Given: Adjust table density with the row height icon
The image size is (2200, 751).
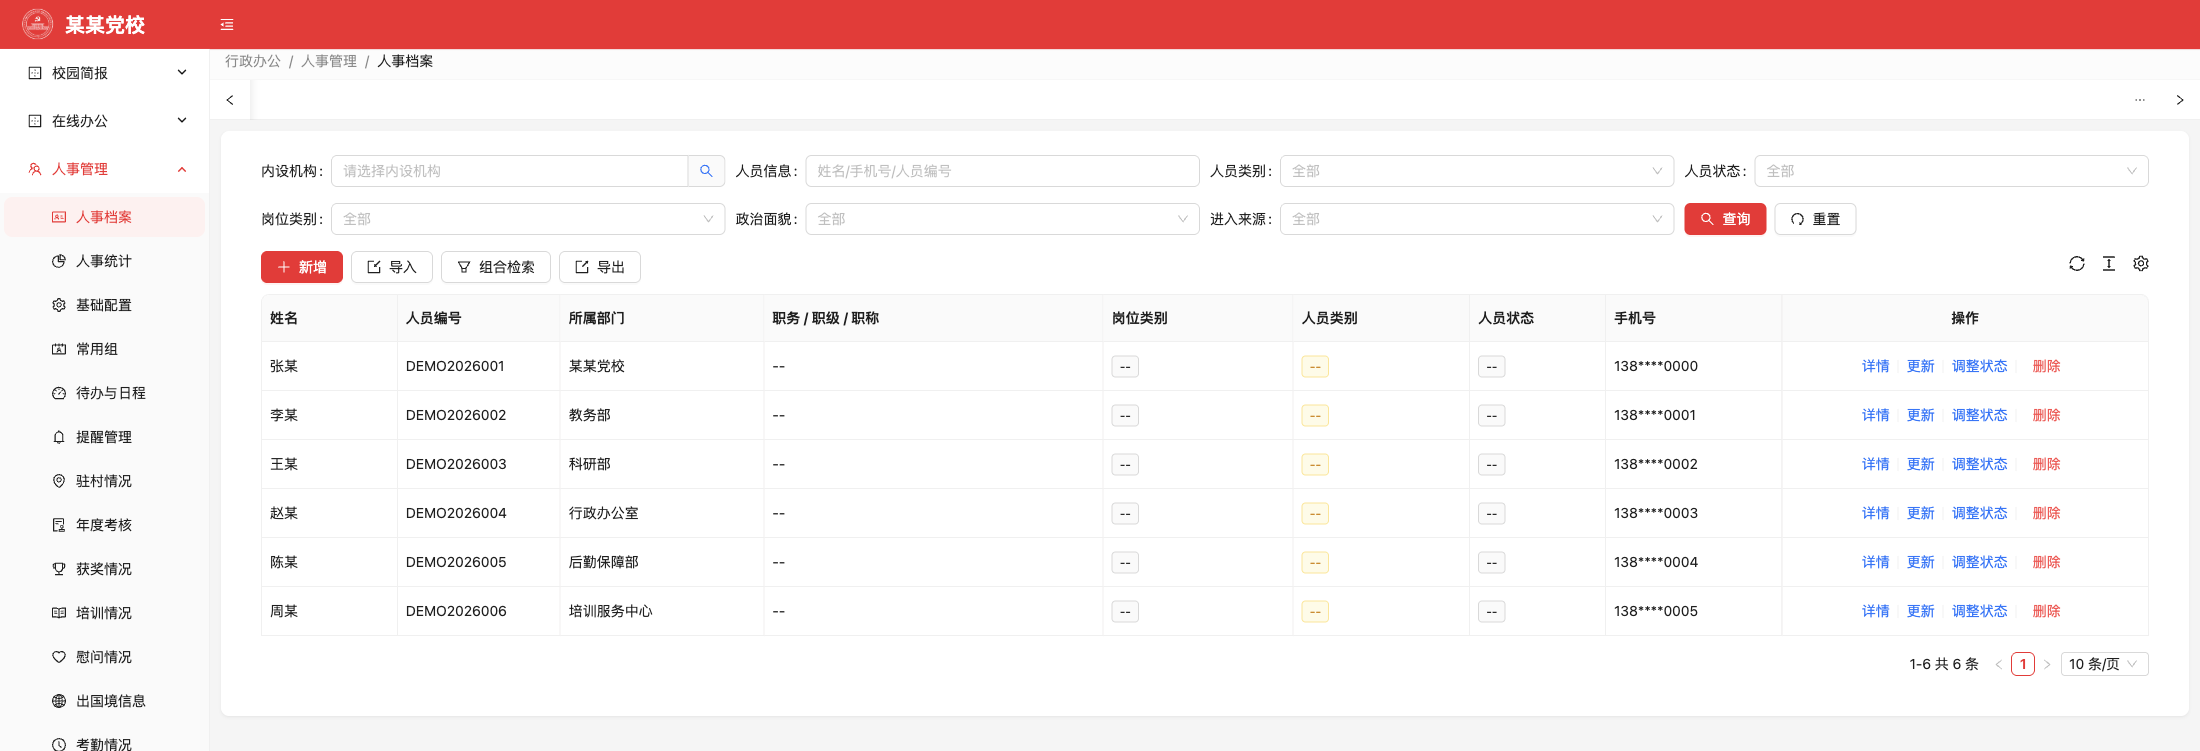Looking at the screenshot, I should 2109,264.
